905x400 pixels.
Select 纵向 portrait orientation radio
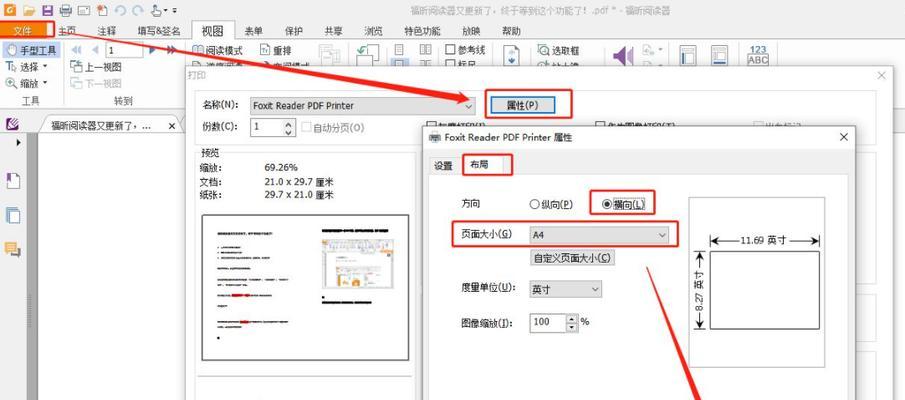(x=534, y=204)
